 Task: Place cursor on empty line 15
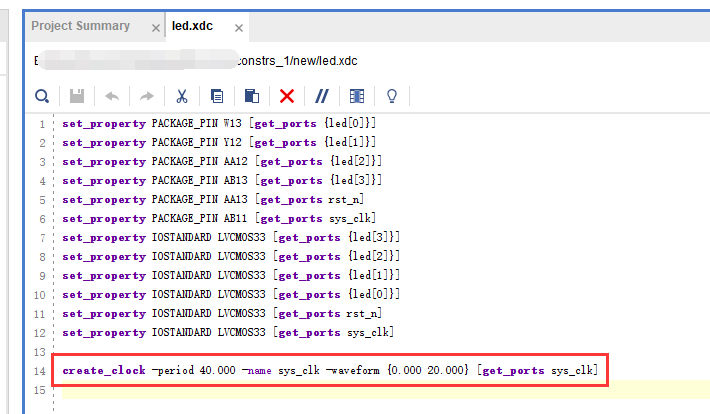385,390
